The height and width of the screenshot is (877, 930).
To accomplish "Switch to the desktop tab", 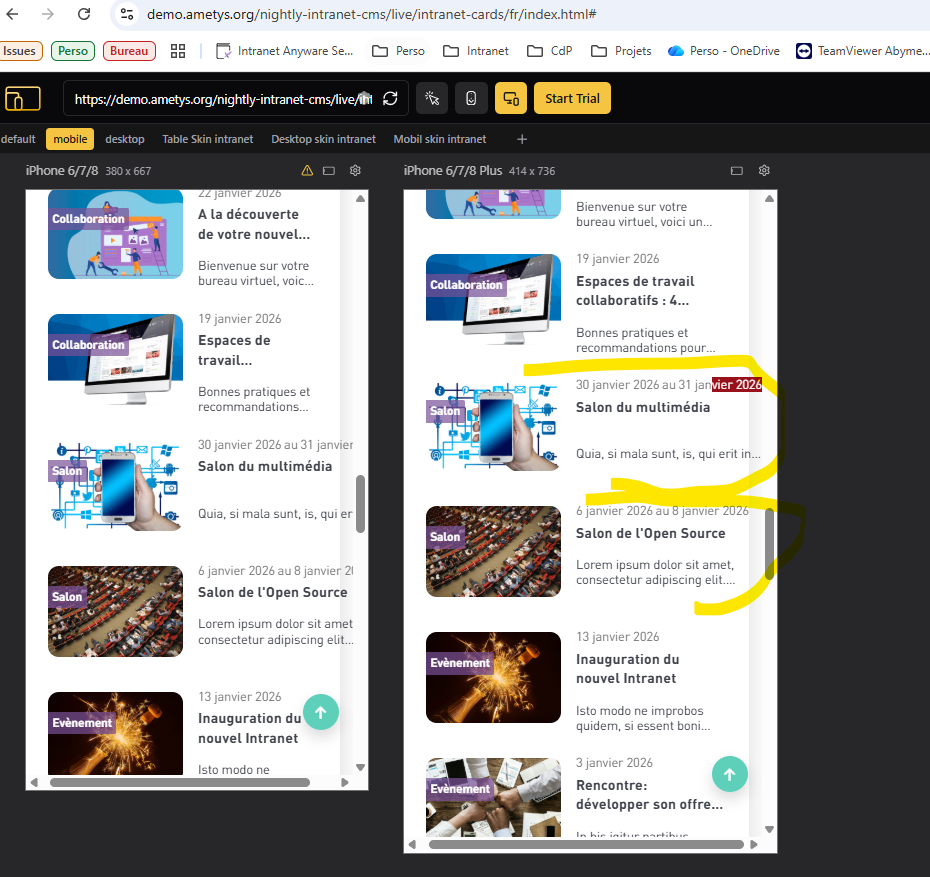I will (125, 139).
